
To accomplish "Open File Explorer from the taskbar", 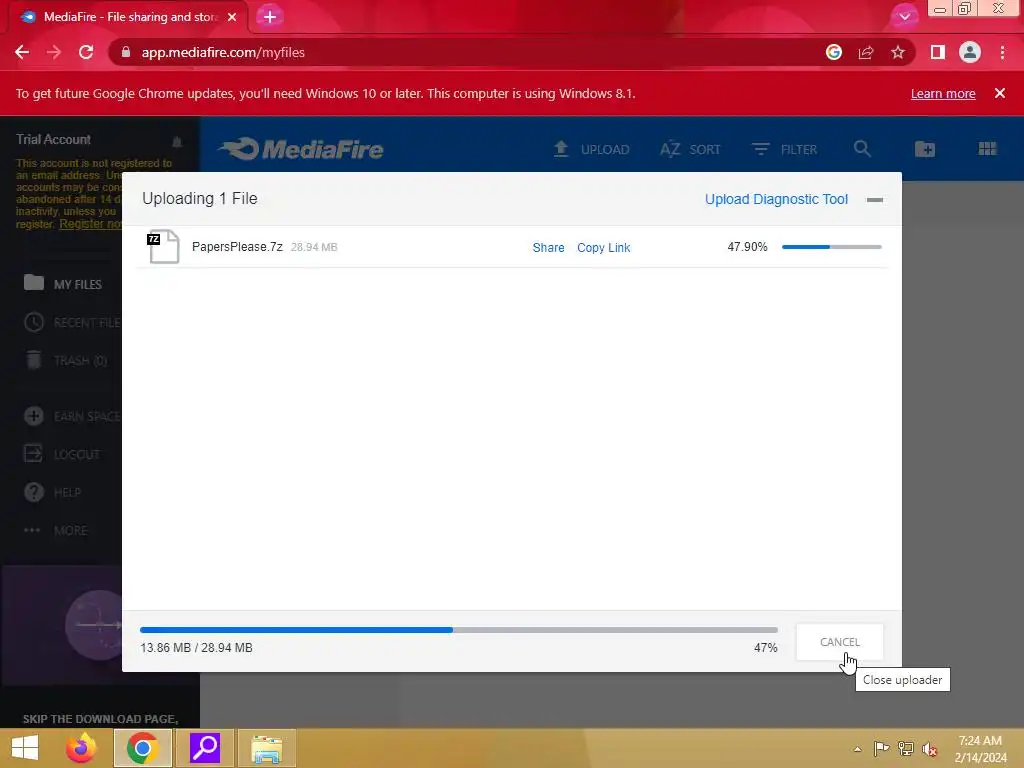I will coord(267,748).
